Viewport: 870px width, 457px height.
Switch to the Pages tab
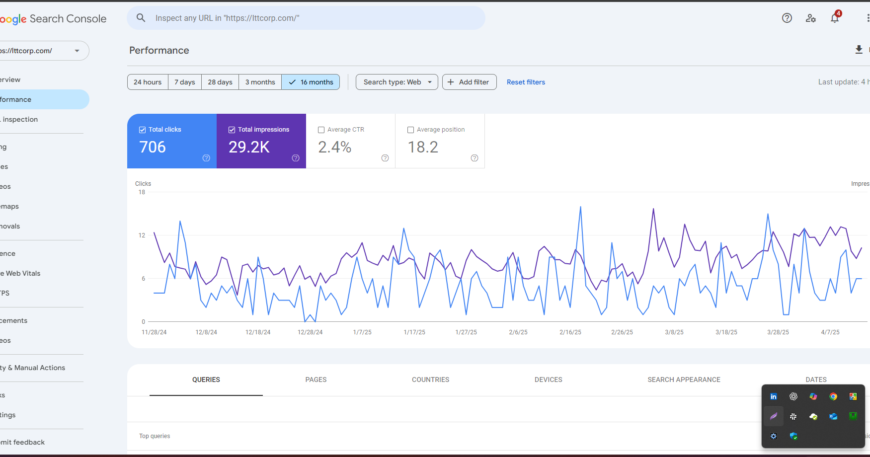pyautogui.click(x=316, y=380)
